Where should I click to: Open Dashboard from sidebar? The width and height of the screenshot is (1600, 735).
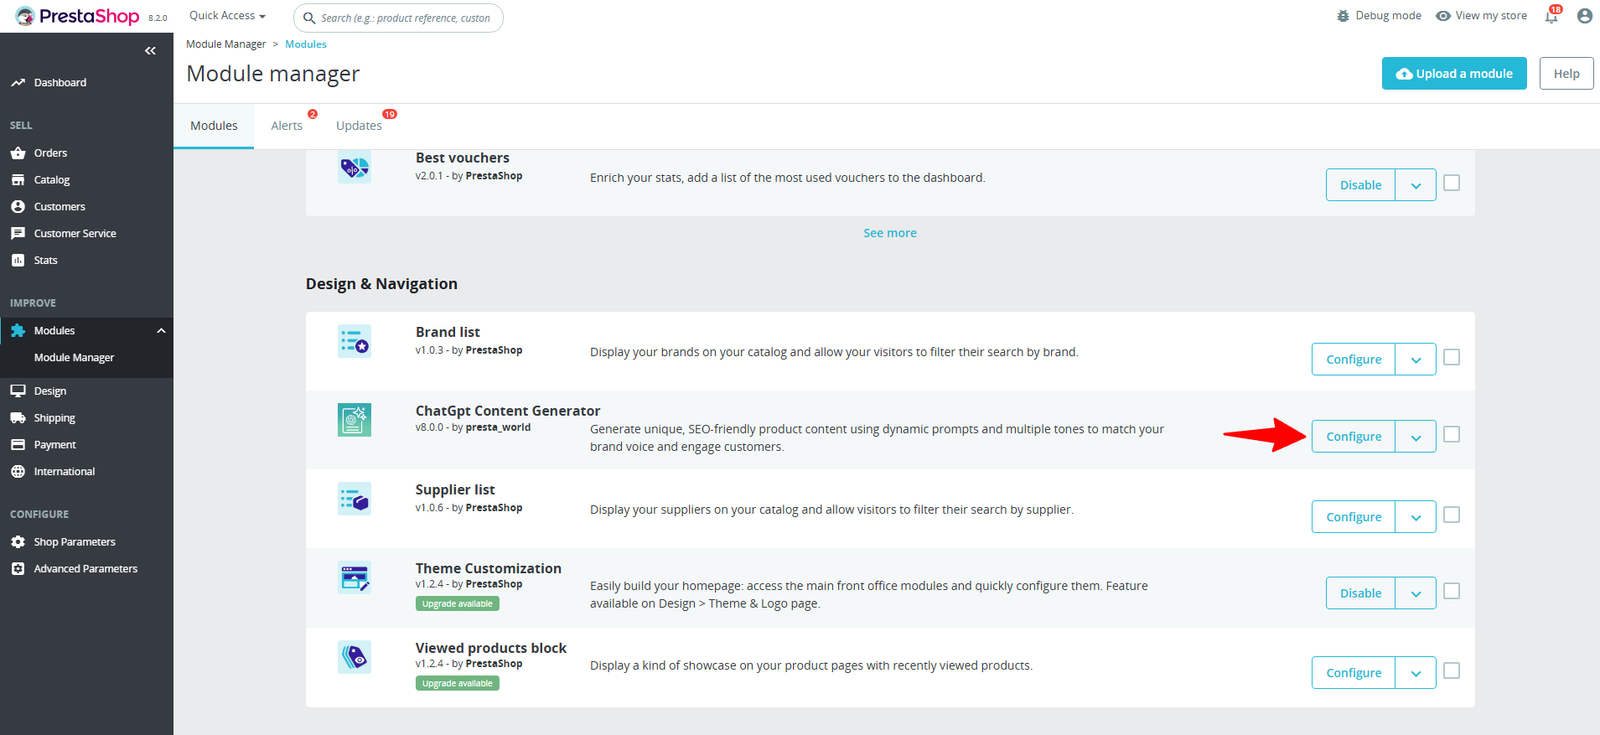pos(60,83)
